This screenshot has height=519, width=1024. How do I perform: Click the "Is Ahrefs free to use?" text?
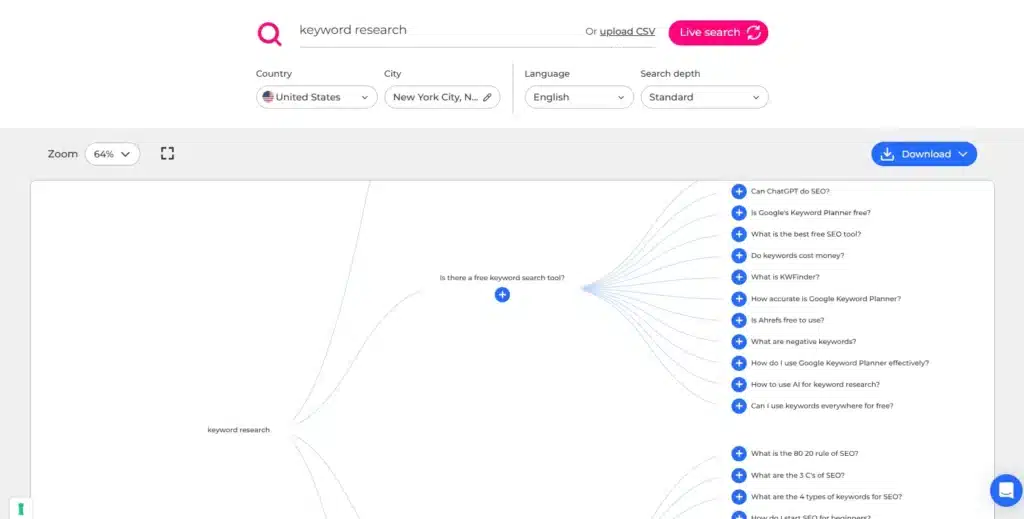click(x=788, y=321)
